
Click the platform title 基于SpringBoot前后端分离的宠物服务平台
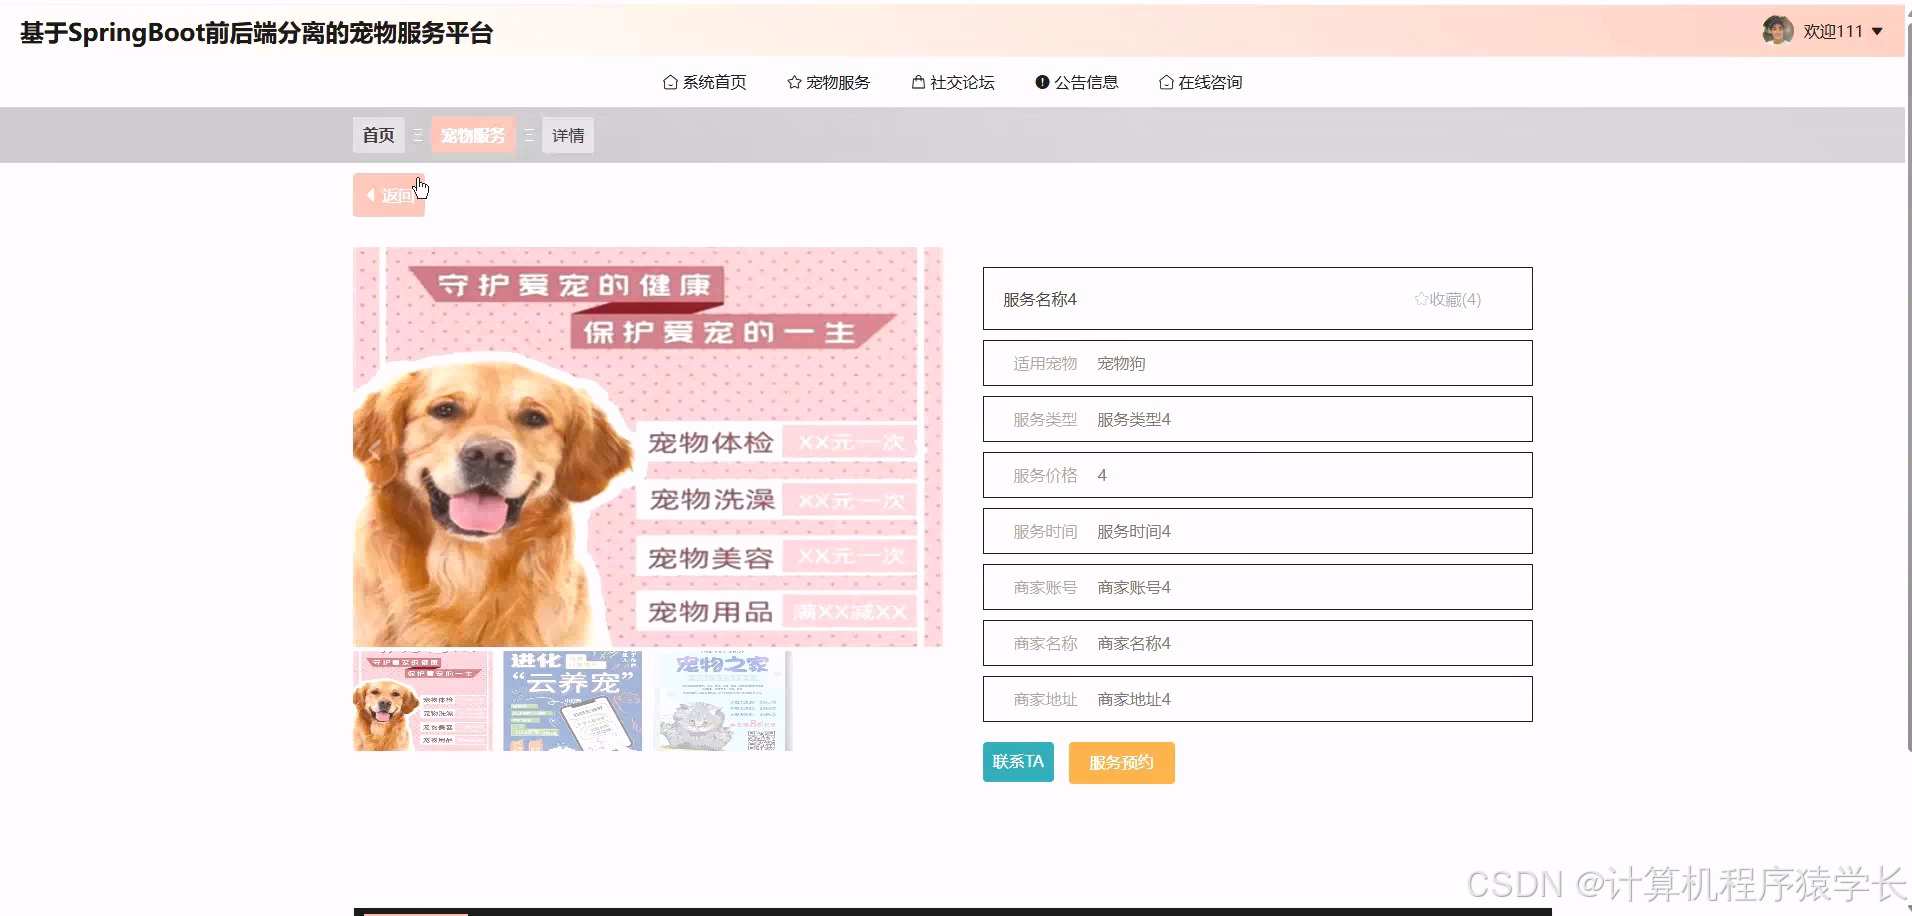pyautogui.click(x=257, y=33)
